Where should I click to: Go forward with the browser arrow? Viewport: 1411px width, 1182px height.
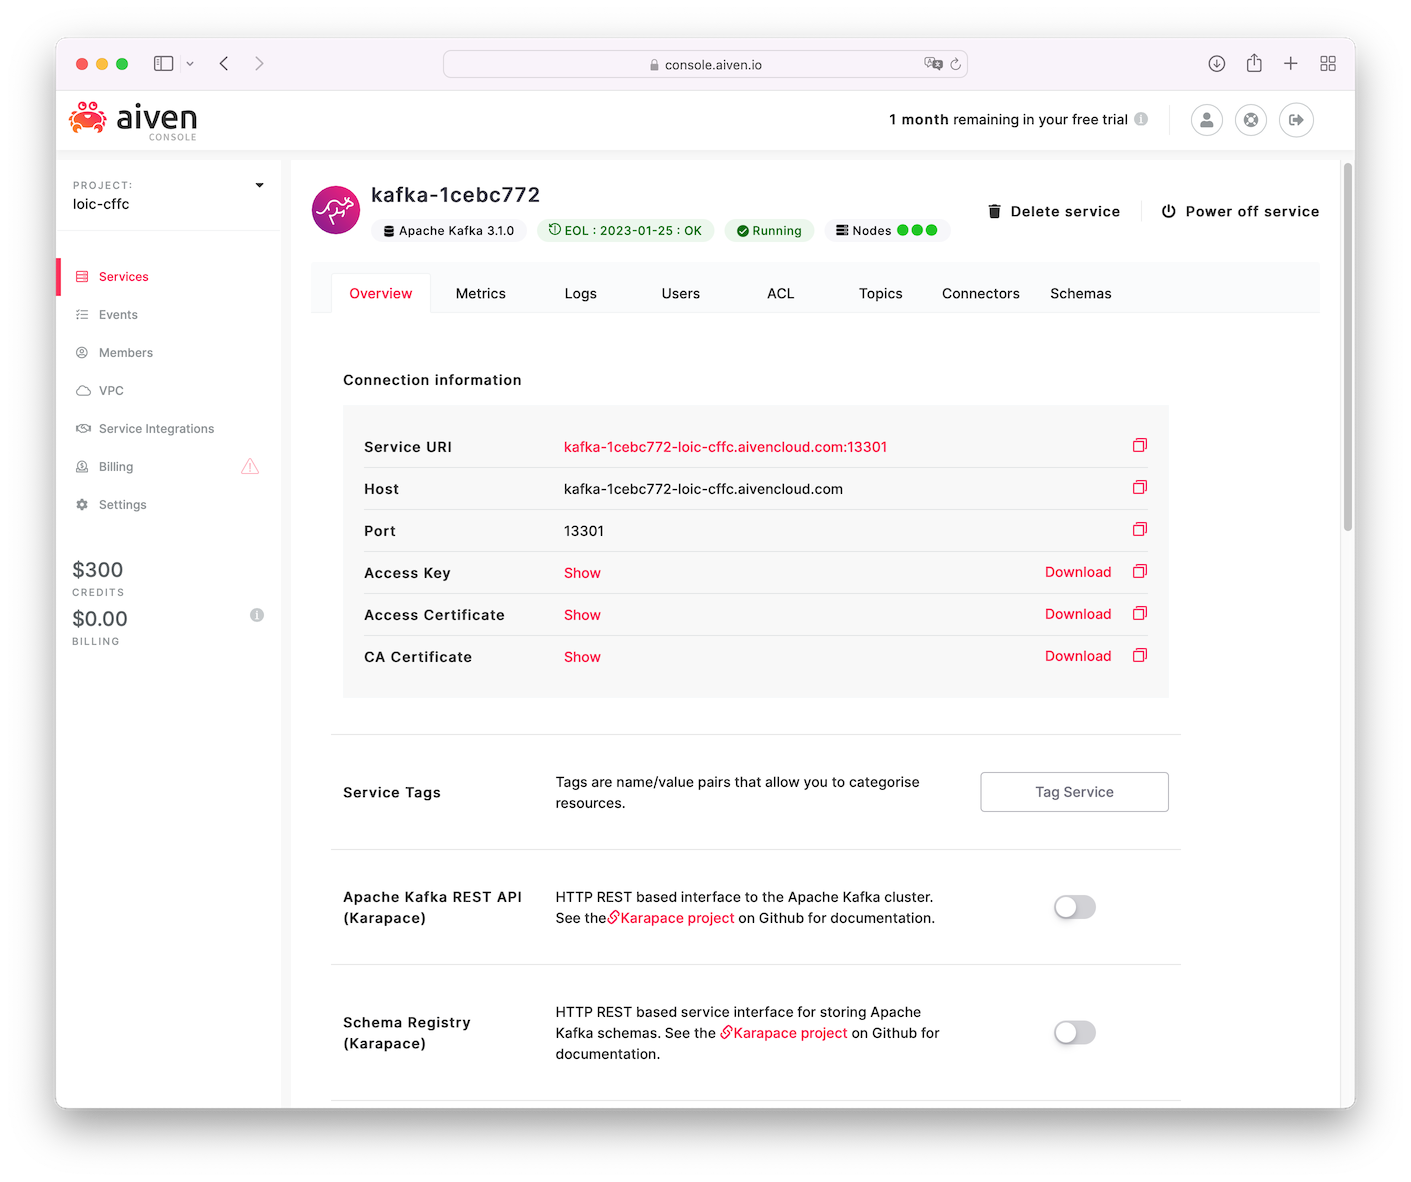[x=259, y=63]
